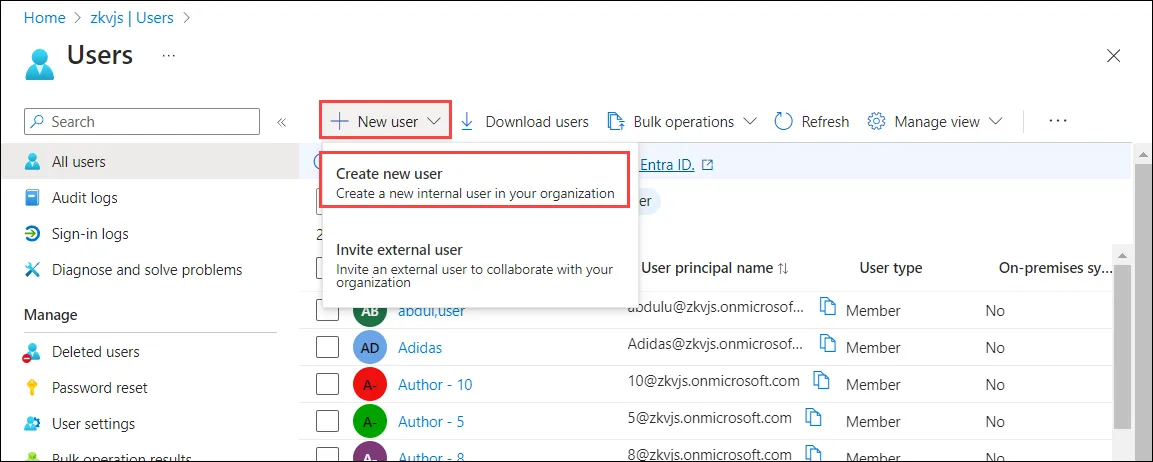Click the Bulk operations document icon
Screen dimensions: 1153x462
point(615,121)
